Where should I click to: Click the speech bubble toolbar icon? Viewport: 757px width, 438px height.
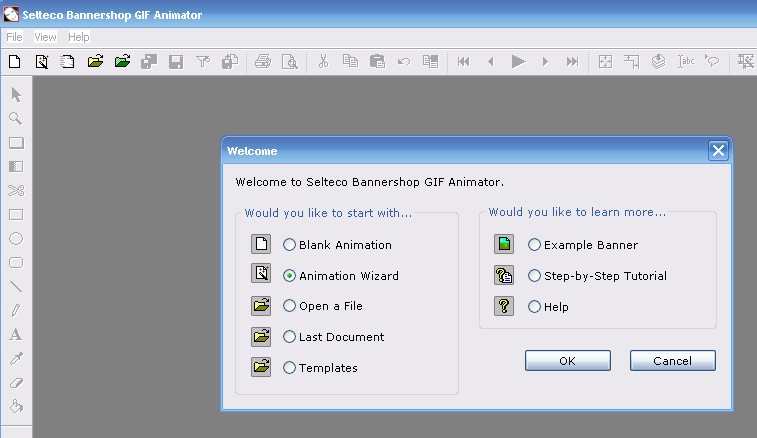click(x=712, y=61)
